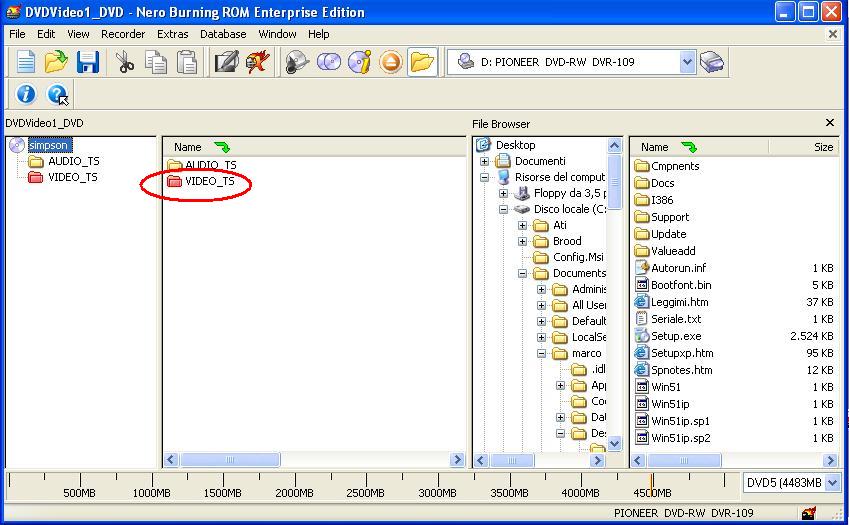Click the disc with microphone icon
Viewport: 849px width, 525px height.
297,62
